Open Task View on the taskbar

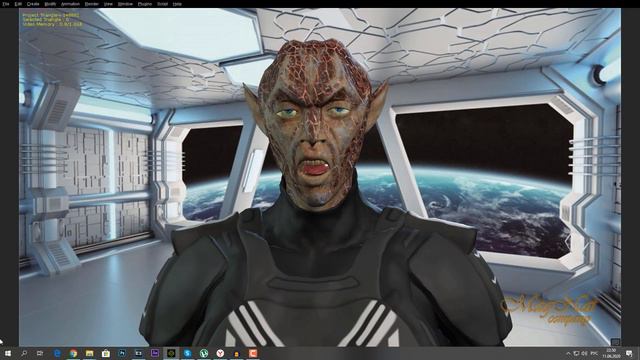coord(40,353)
